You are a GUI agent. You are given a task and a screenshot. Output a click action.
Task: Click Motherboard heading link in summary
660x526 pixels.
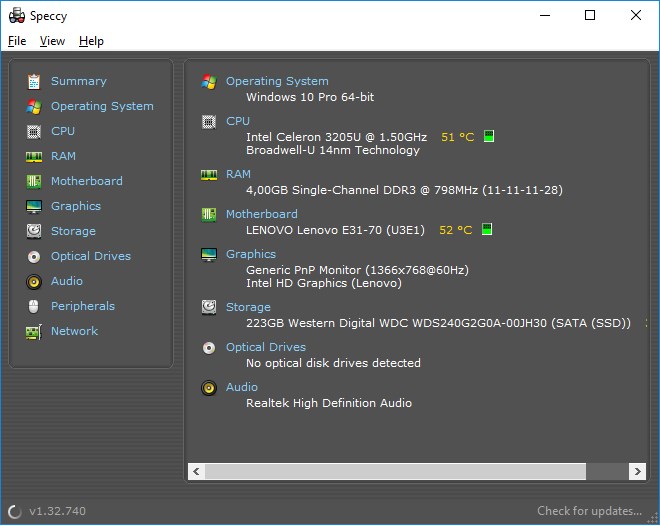click(262, 214)
